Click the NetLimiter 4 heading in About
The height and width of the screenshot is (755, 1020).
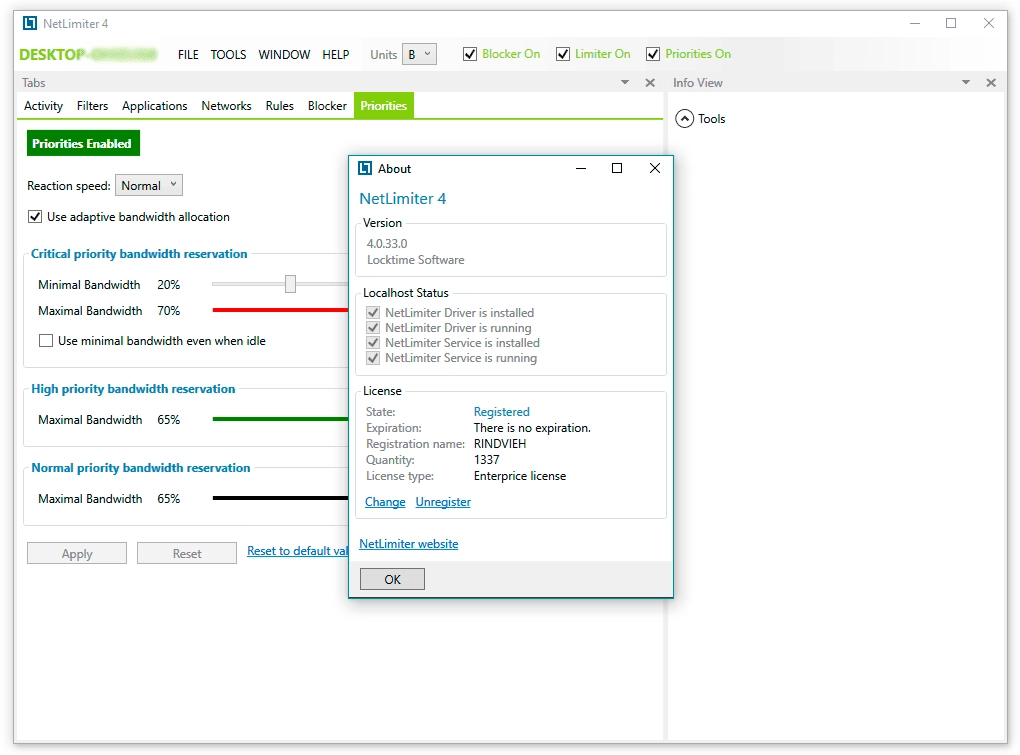403,198
